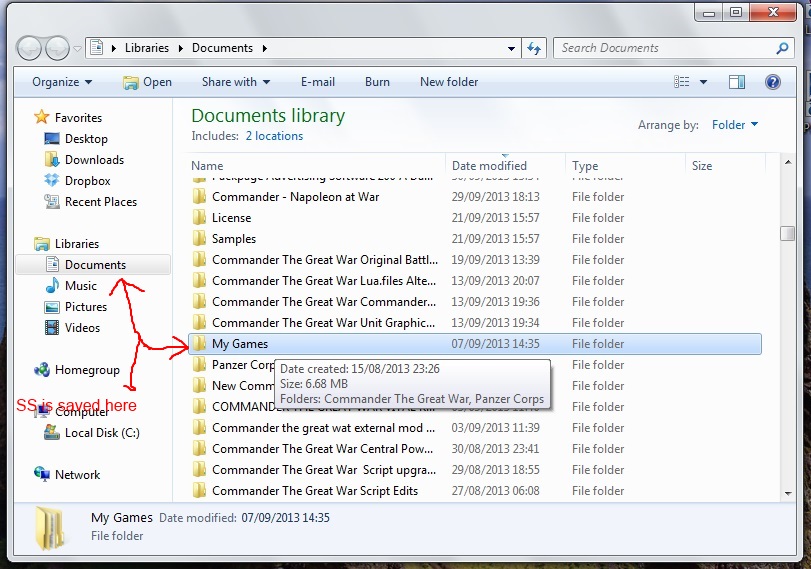Click the 2 locations link

coord(274,136)
